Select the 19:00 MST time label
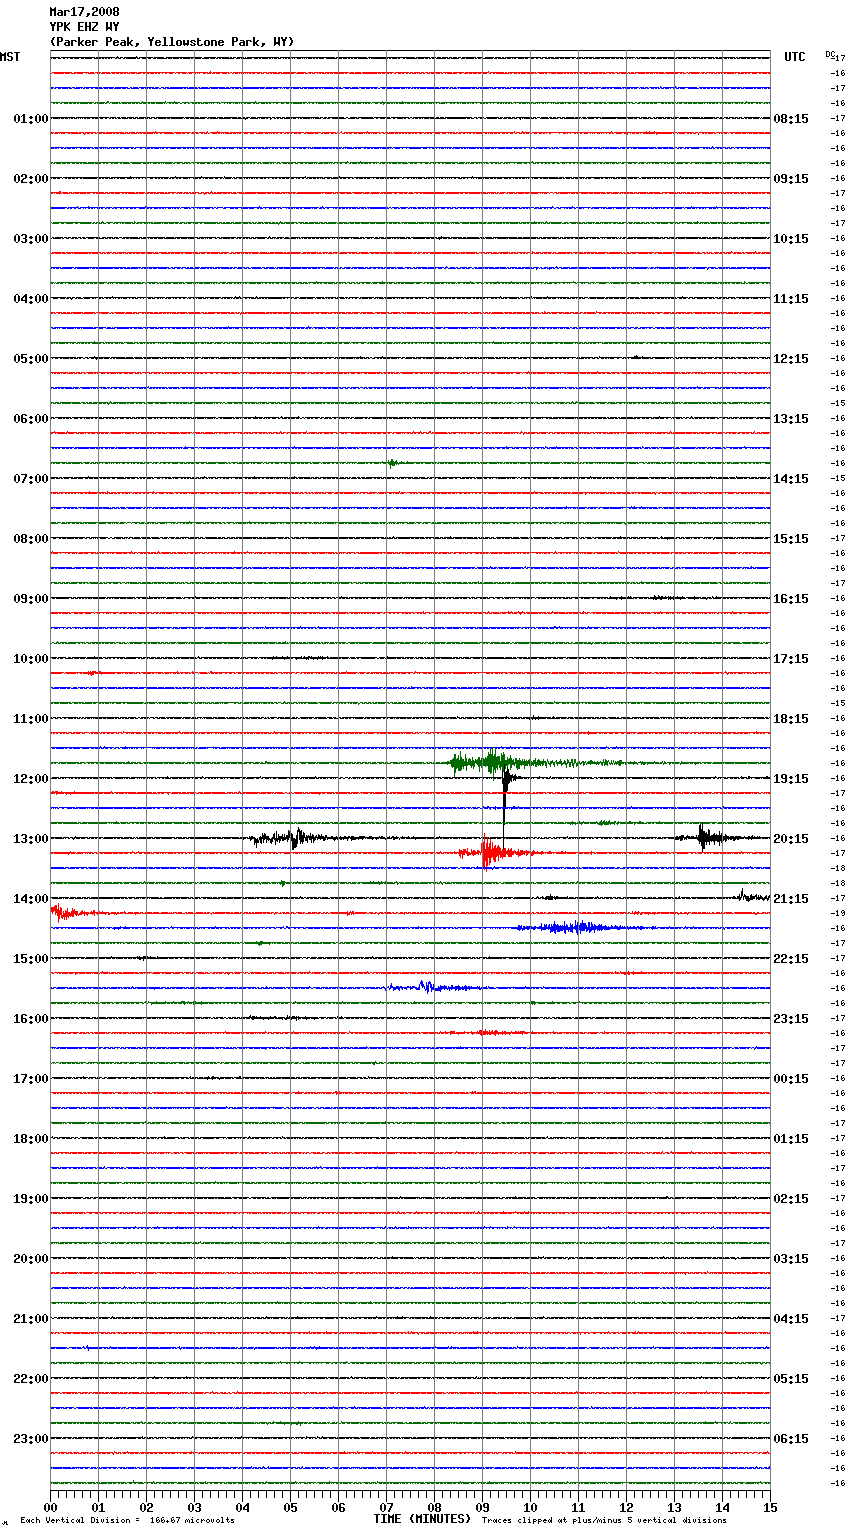Image resolution: width=850 pixels, height=1534 pixels. 31,1199
